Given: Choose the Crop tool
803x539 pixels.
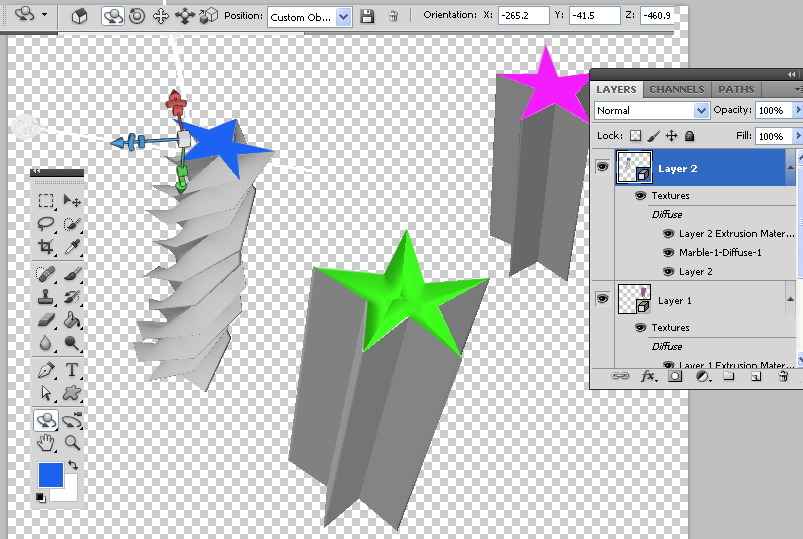Looking at the screenshot, I should [x=46, y=247].
